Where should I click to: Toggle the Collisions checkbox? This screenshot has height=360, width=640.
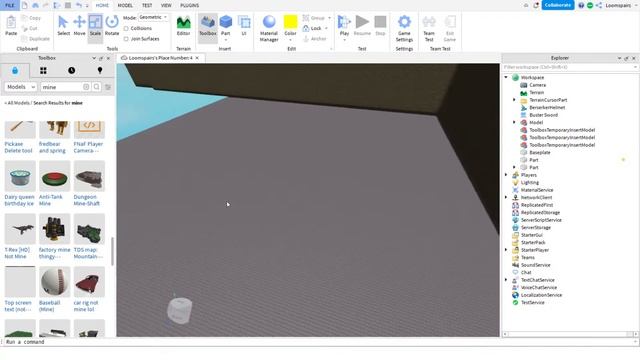(126, 29)
